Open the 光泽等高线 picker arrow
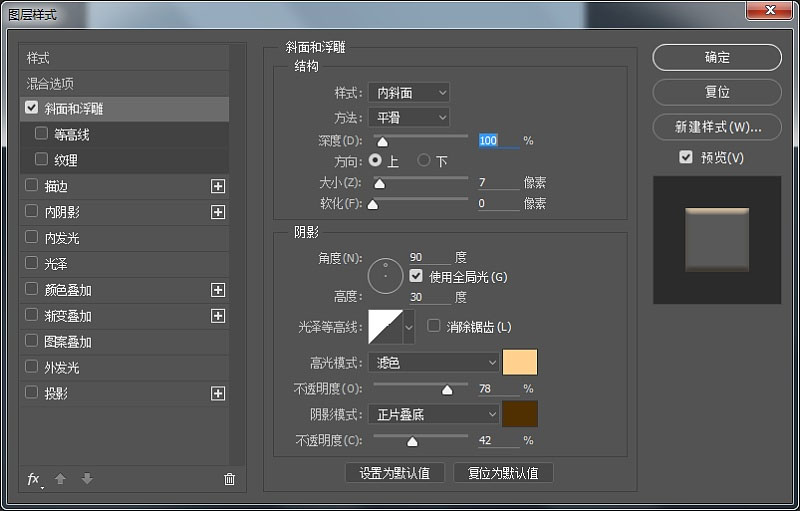This screenshot has height=511, width=800. [409, 327]
